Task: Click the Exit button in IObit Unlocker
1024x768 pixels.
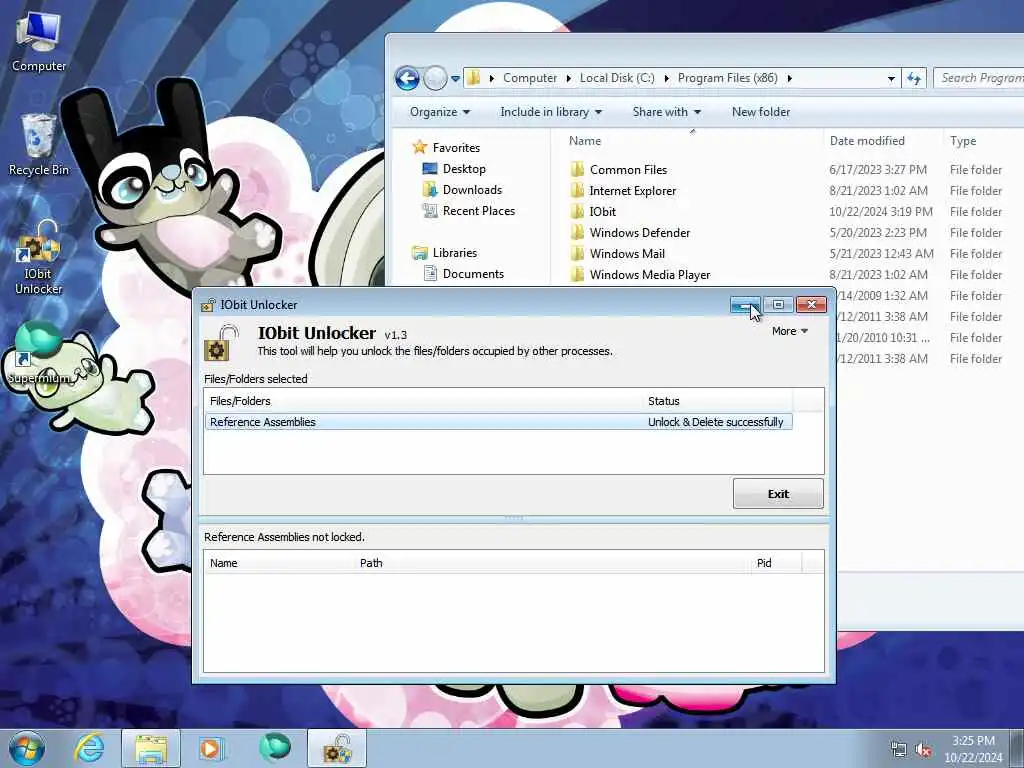Action: [x=778, y=494]
